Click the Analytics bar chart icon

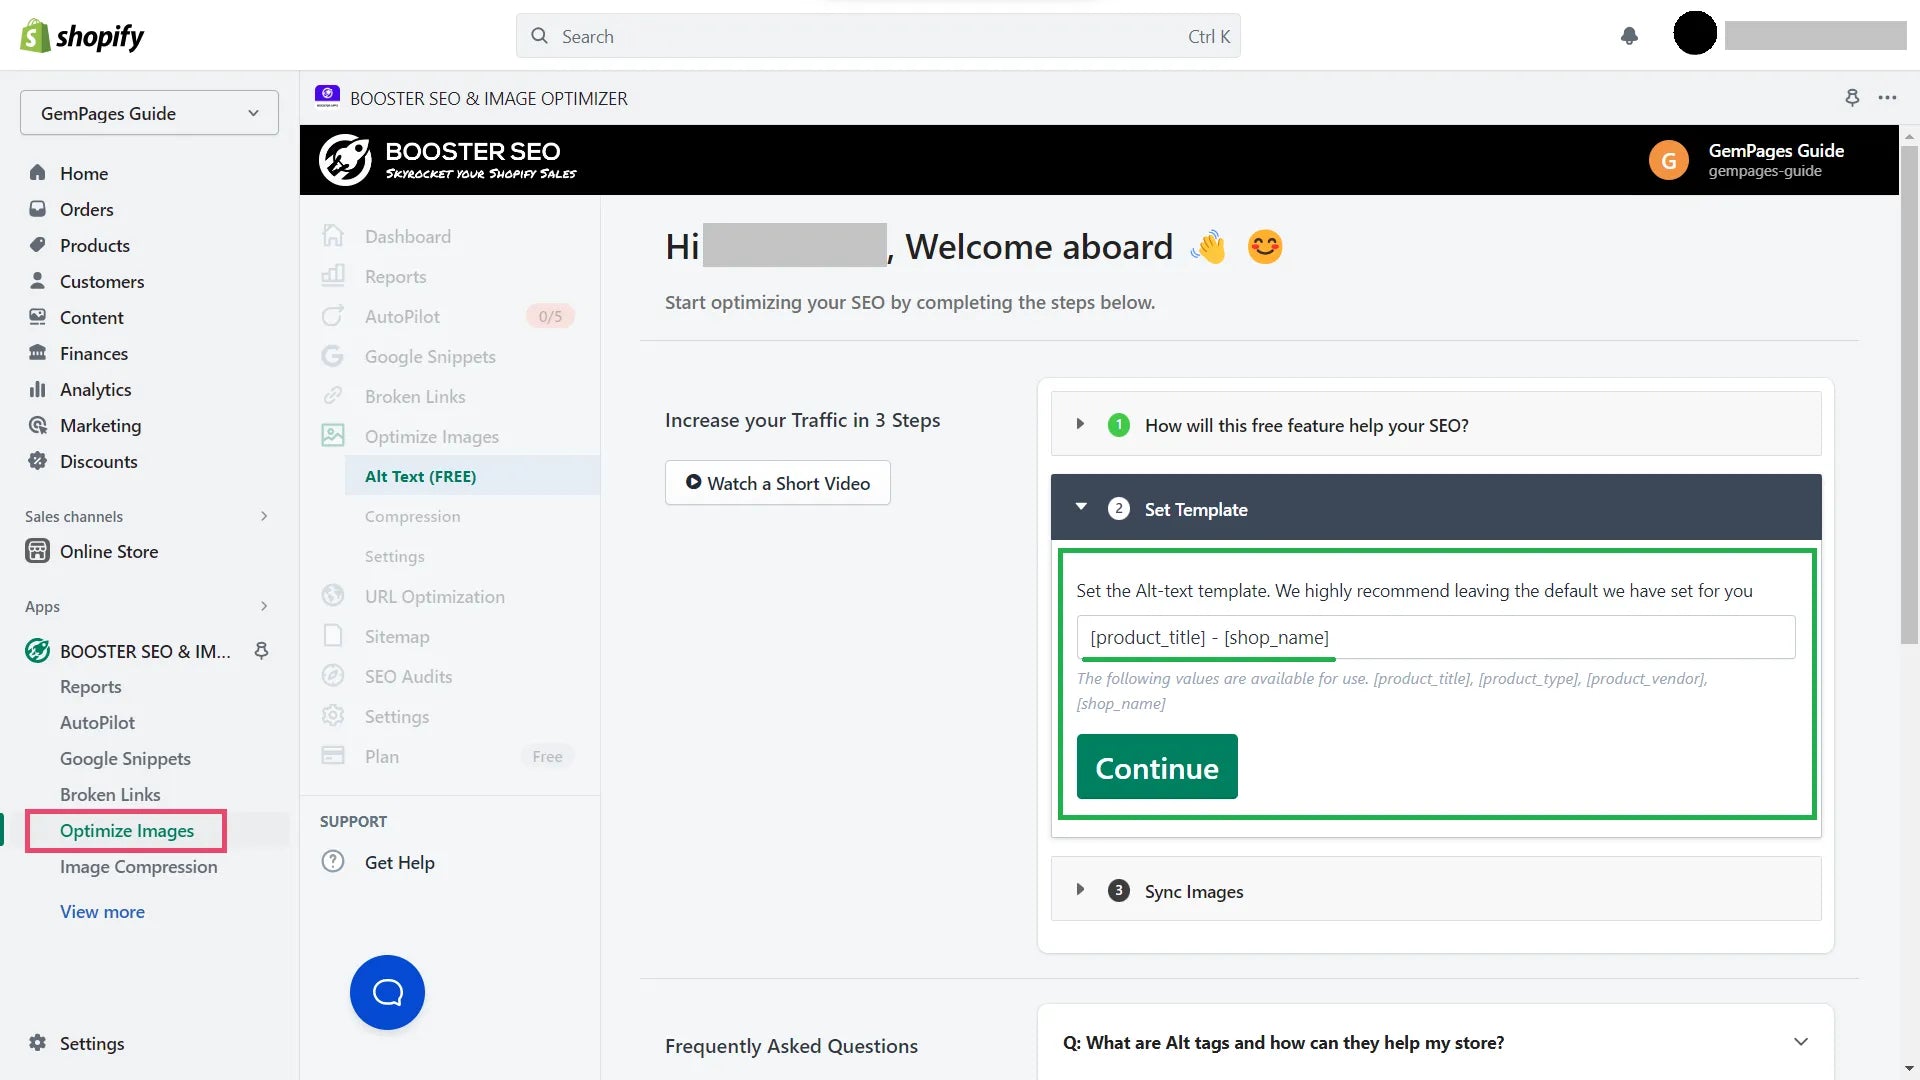click(38, 389)
